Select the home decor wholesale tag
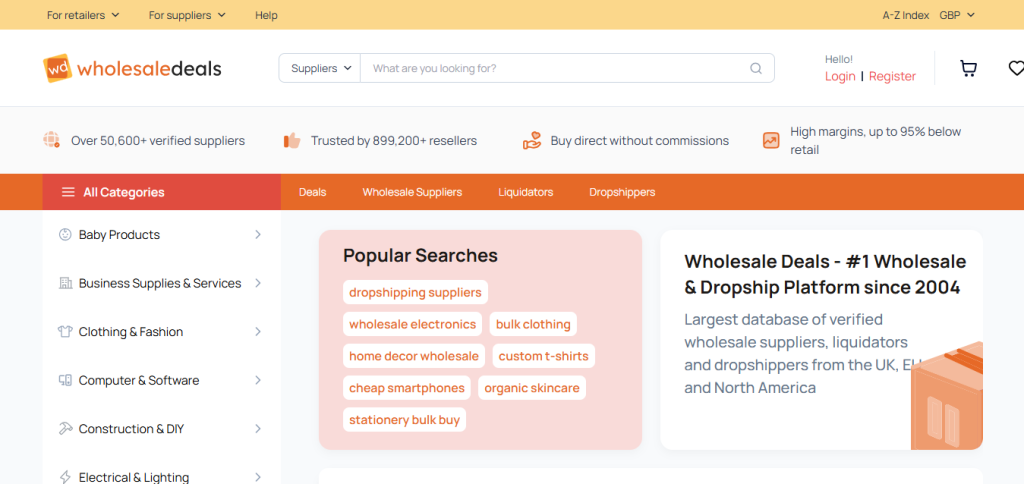 [414, 356]
